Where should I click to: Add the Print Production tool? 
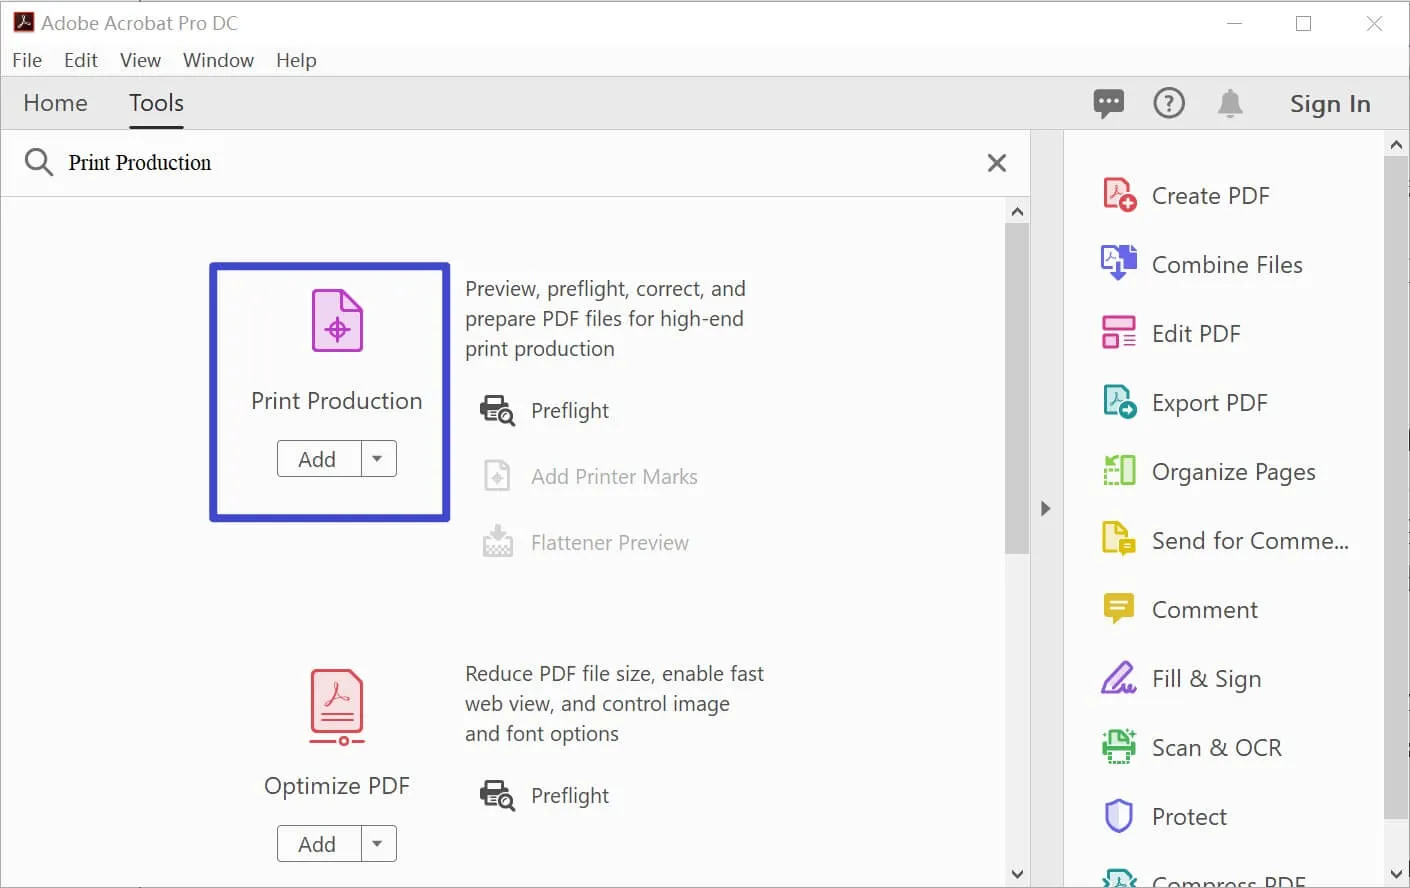click(318, 459)
